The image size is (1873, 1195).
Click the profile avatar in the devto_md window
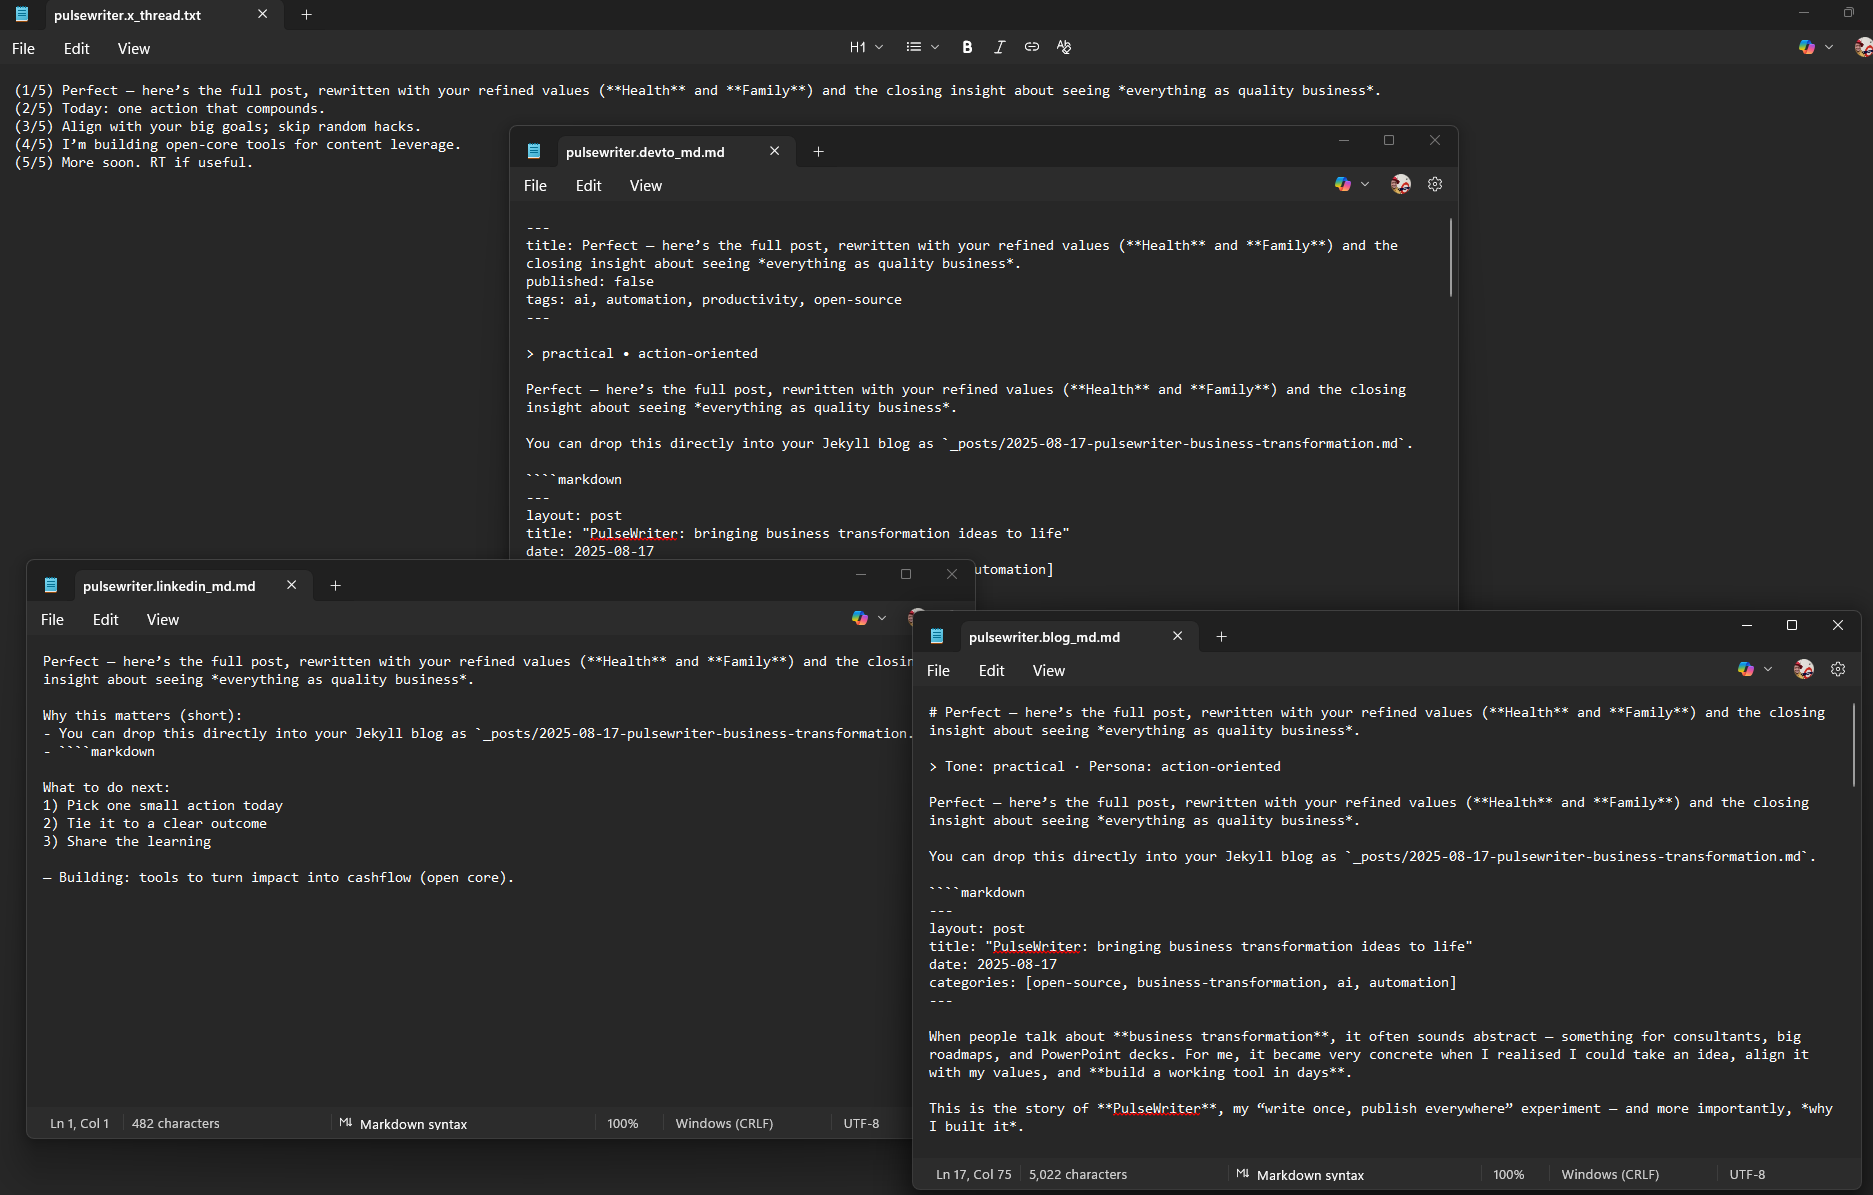point(1400,184)
